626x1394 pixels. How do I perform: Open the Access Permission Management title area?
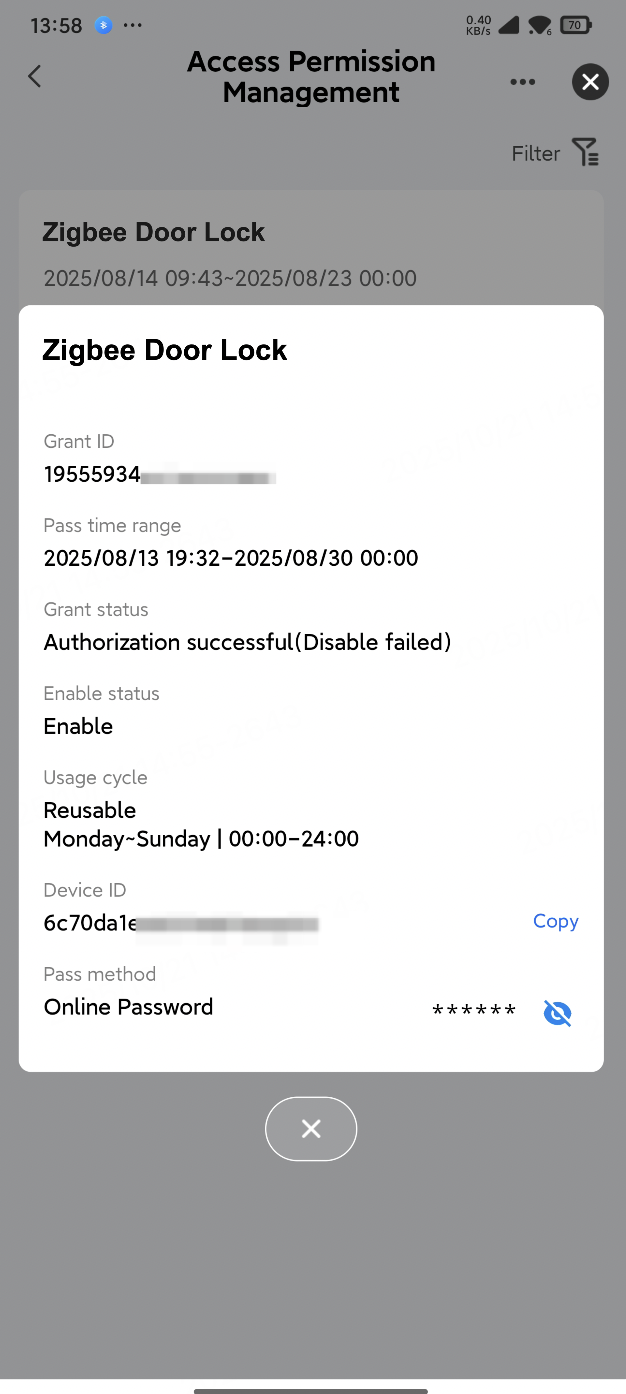pos(311,77)
